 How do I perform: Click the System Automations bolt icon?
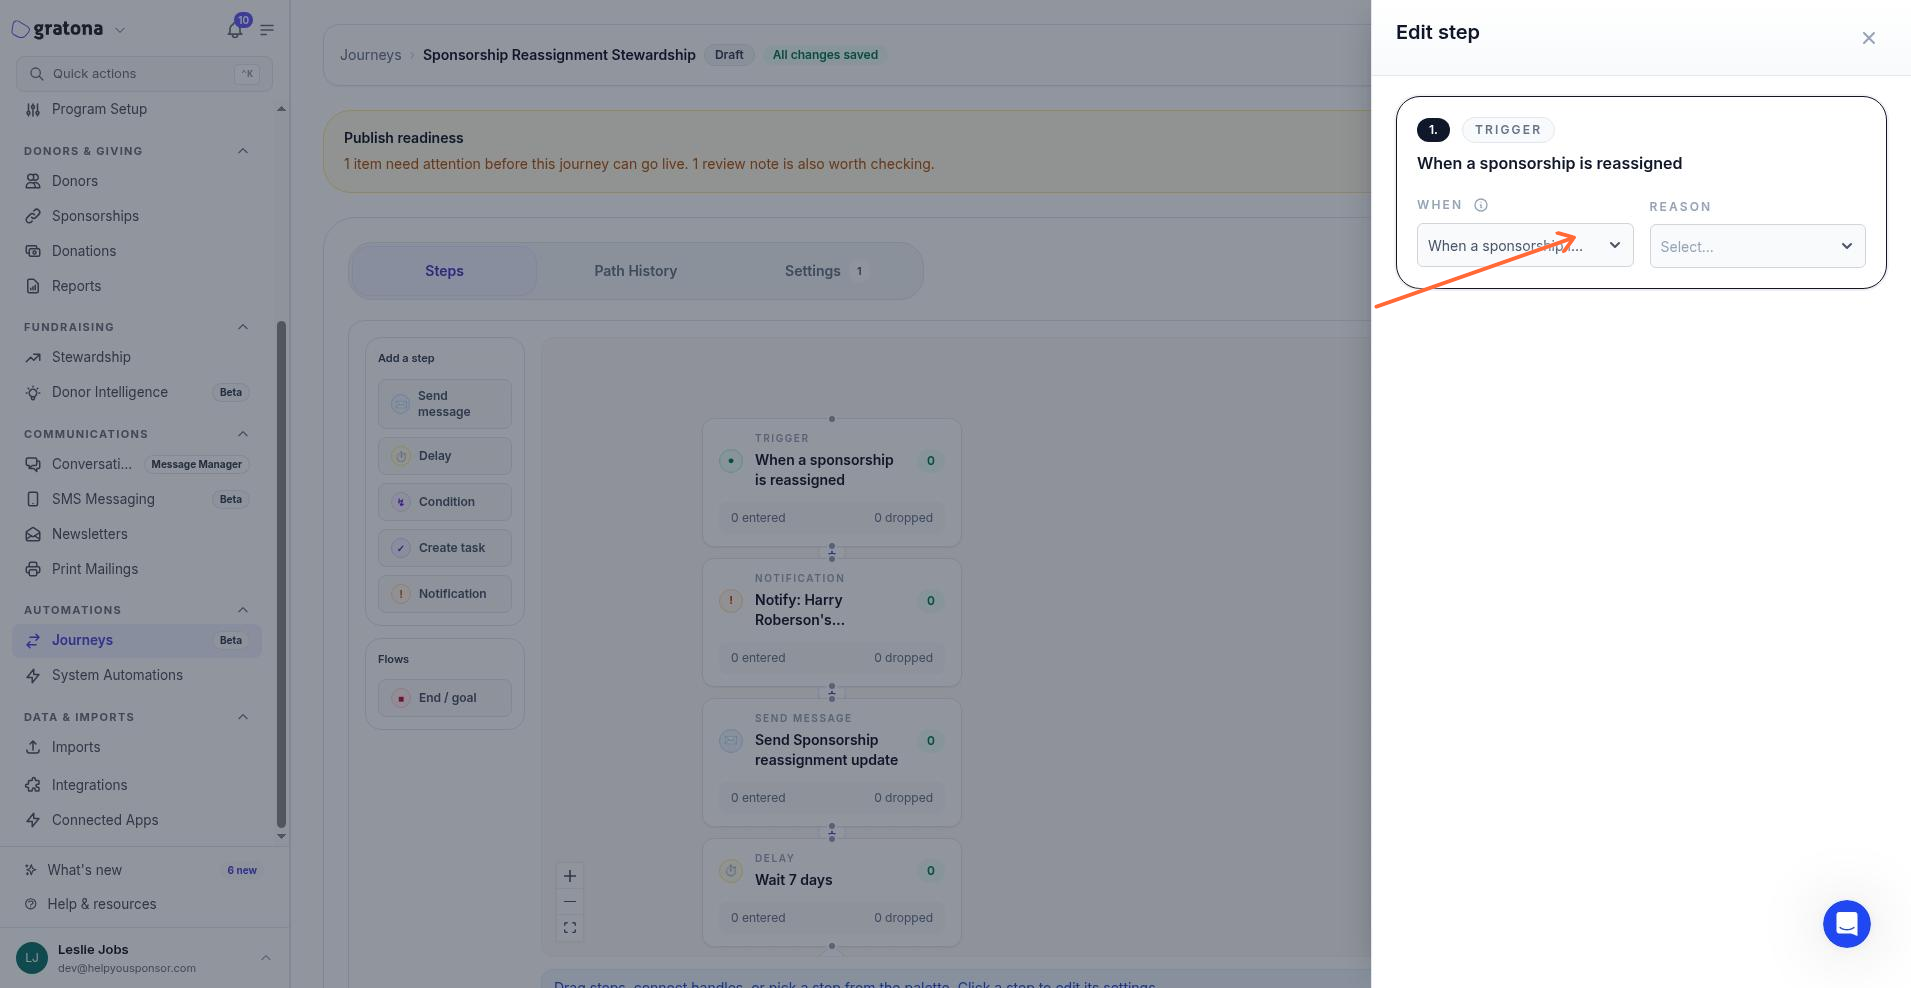tap(33, 675)
